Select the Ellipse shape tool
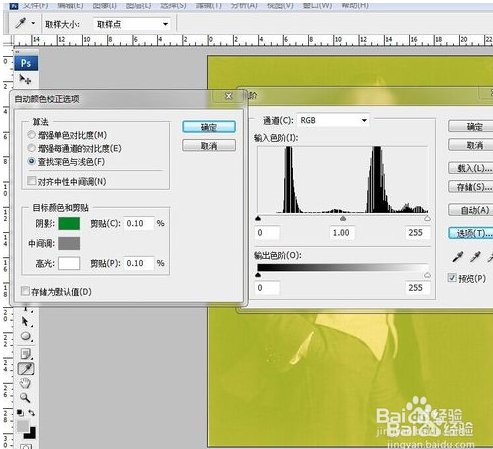493x449 pixels. pyautogui.click(x=26, y=336)
